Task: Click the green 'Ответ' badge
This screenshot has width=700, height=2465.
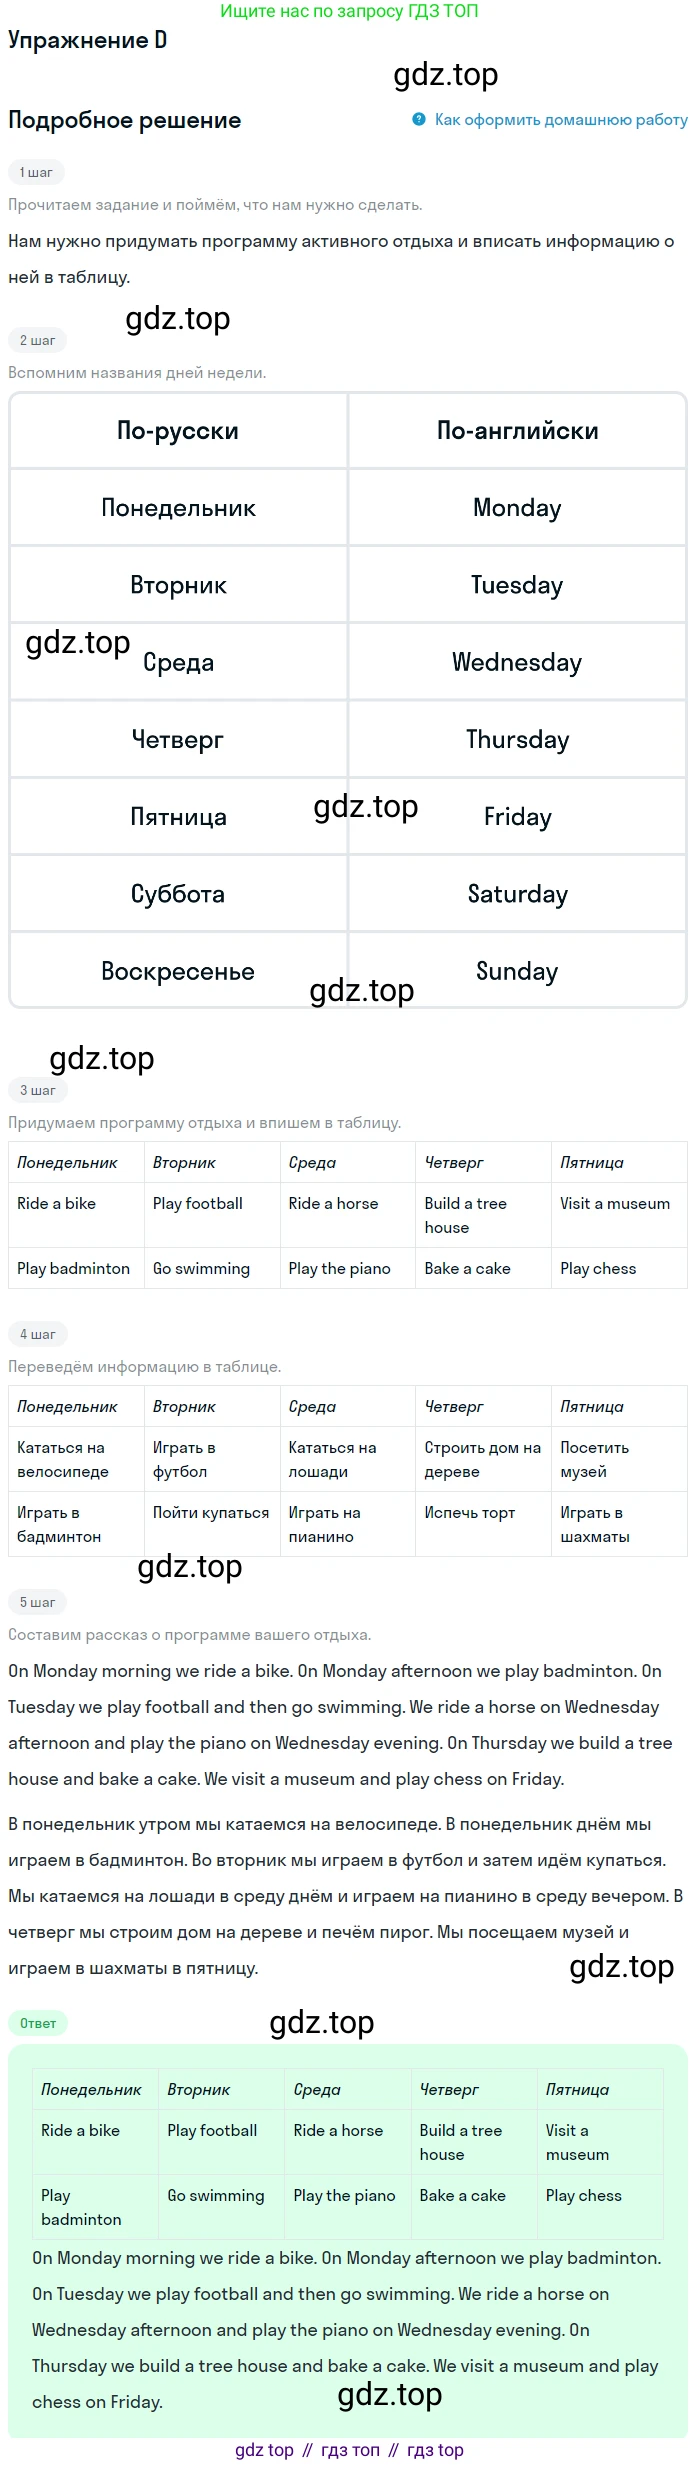Action: (x=38, y=2022)
